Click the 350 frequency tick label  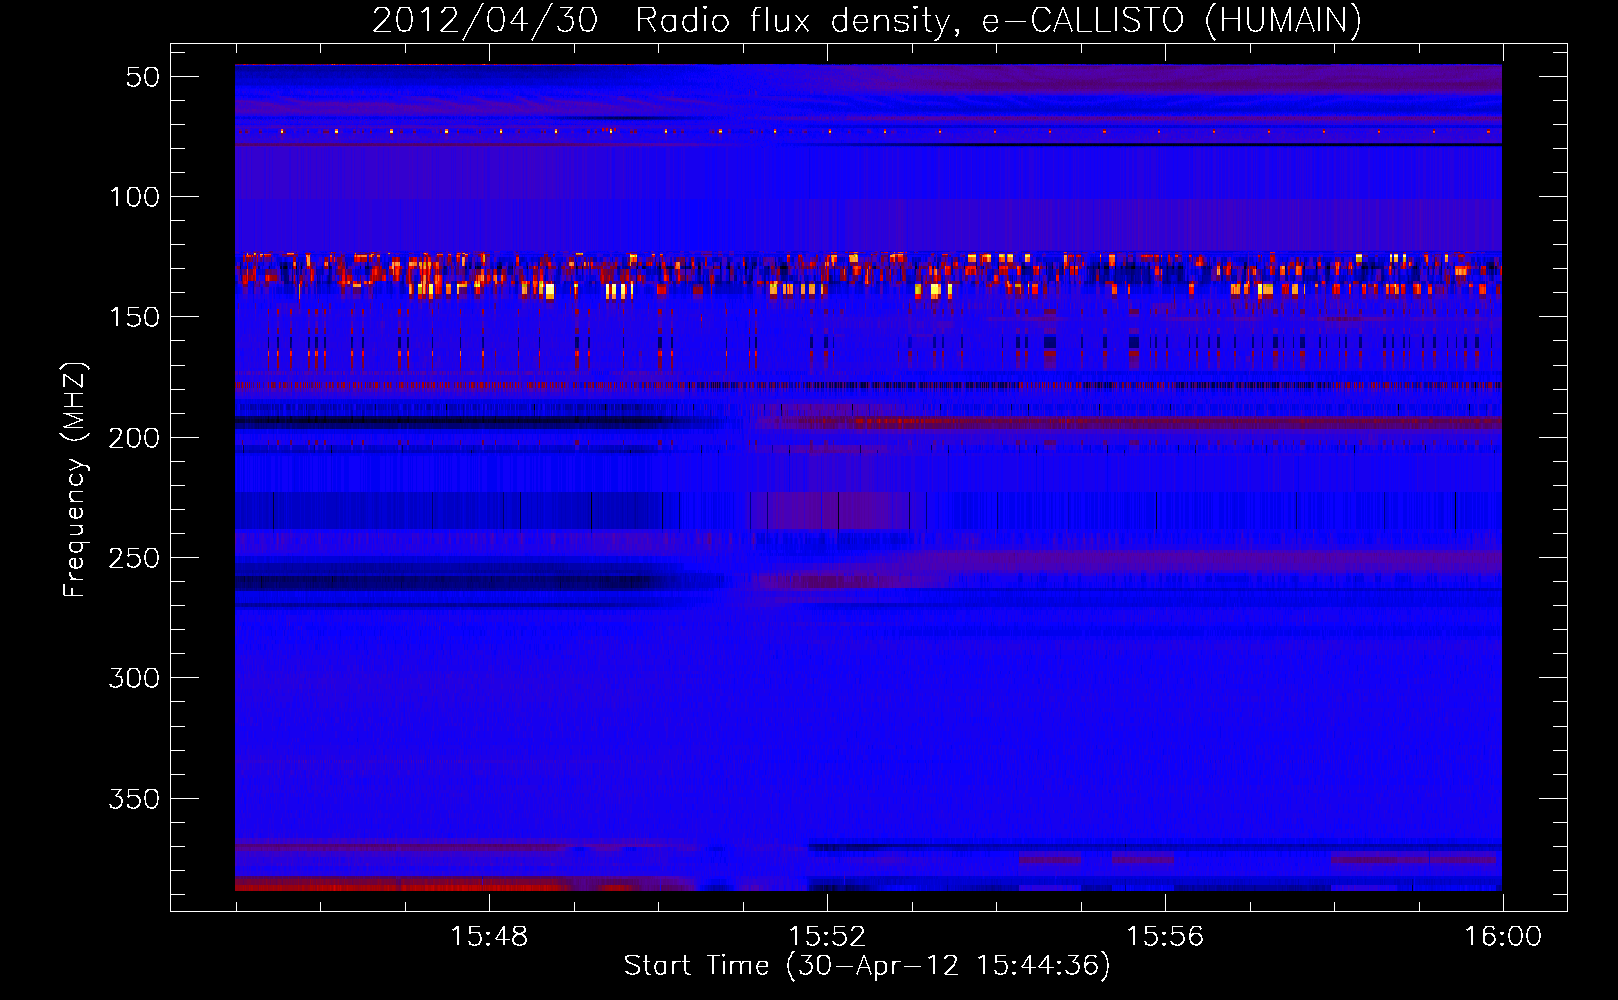pyautogui.click(x=134, y=799)
